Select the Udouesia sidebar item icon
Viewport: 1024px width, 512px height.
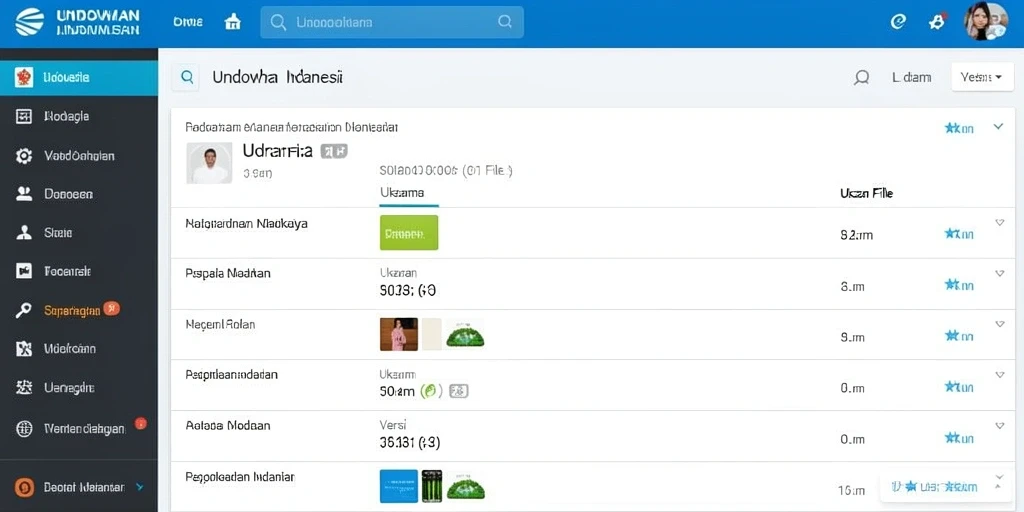click(24, 78)
